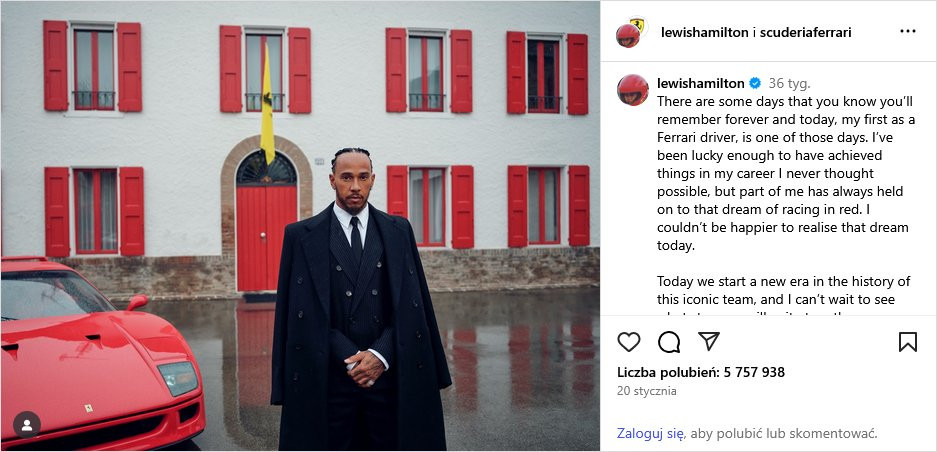Screen dimensions: 937x452
Task: Open the post date '20 stycznia'
Action: (647, 391)
